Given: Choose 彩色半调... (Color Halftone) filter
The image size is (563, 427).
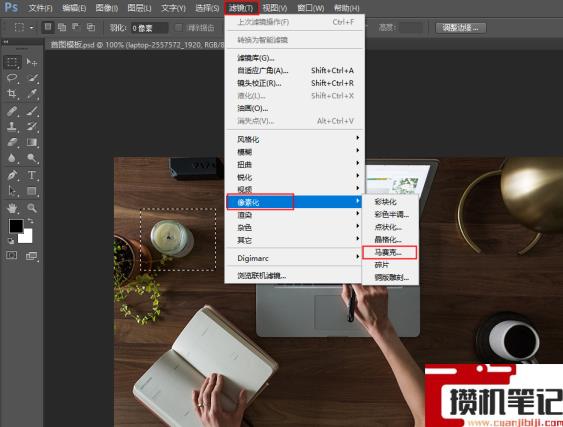Looking at the screenshot, I should point(390,214).
